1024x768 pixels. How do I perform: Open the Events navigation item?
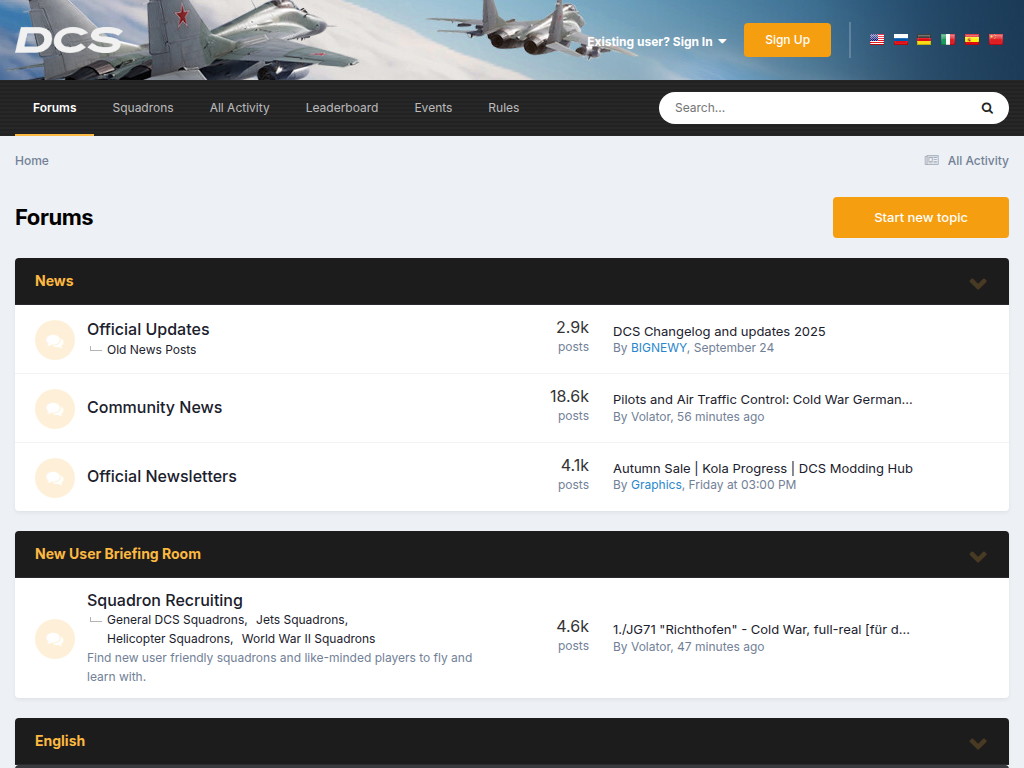click(433, 108)
